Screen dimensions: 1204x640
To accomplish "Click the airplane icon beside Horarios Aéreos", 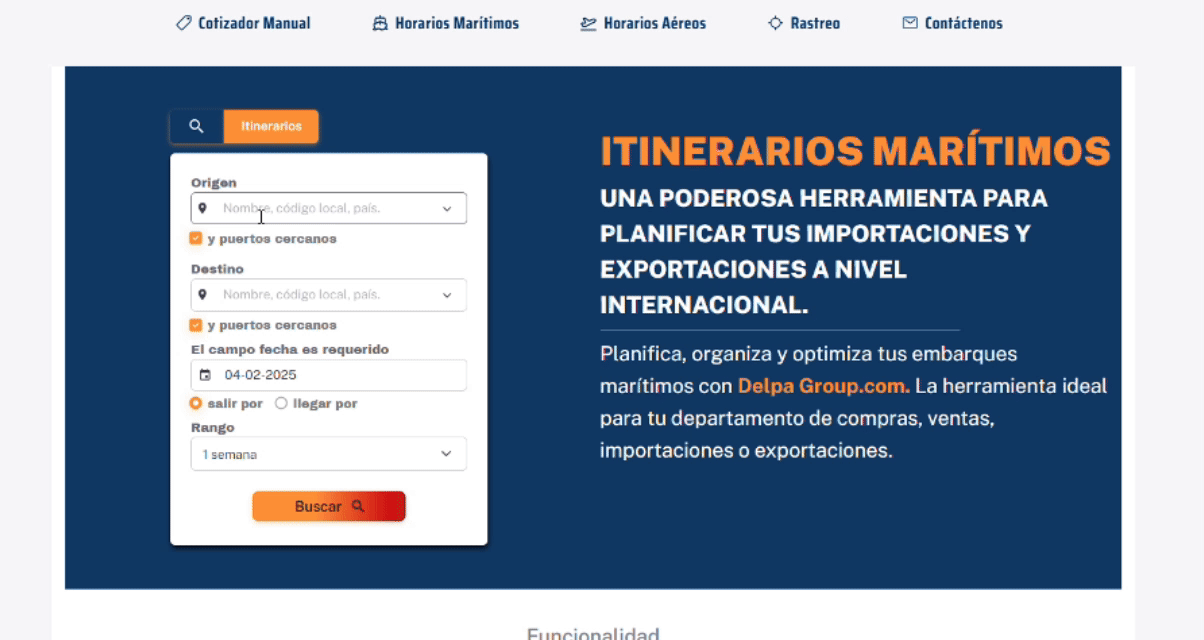I will (x=588, y=23).
